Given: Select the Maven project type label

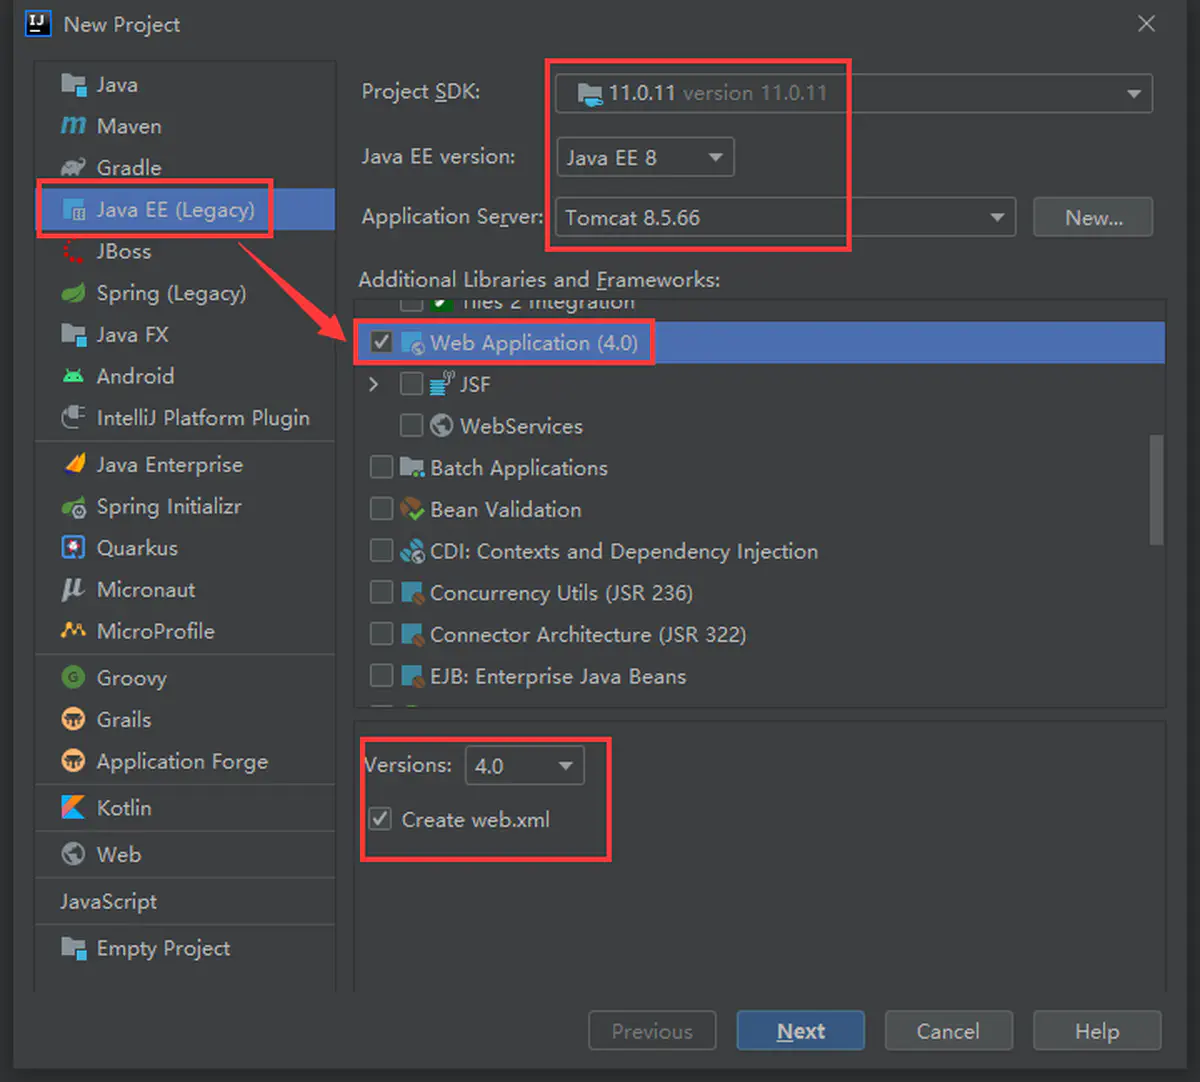Looking at the screenshot, I should tap(129, 126).
